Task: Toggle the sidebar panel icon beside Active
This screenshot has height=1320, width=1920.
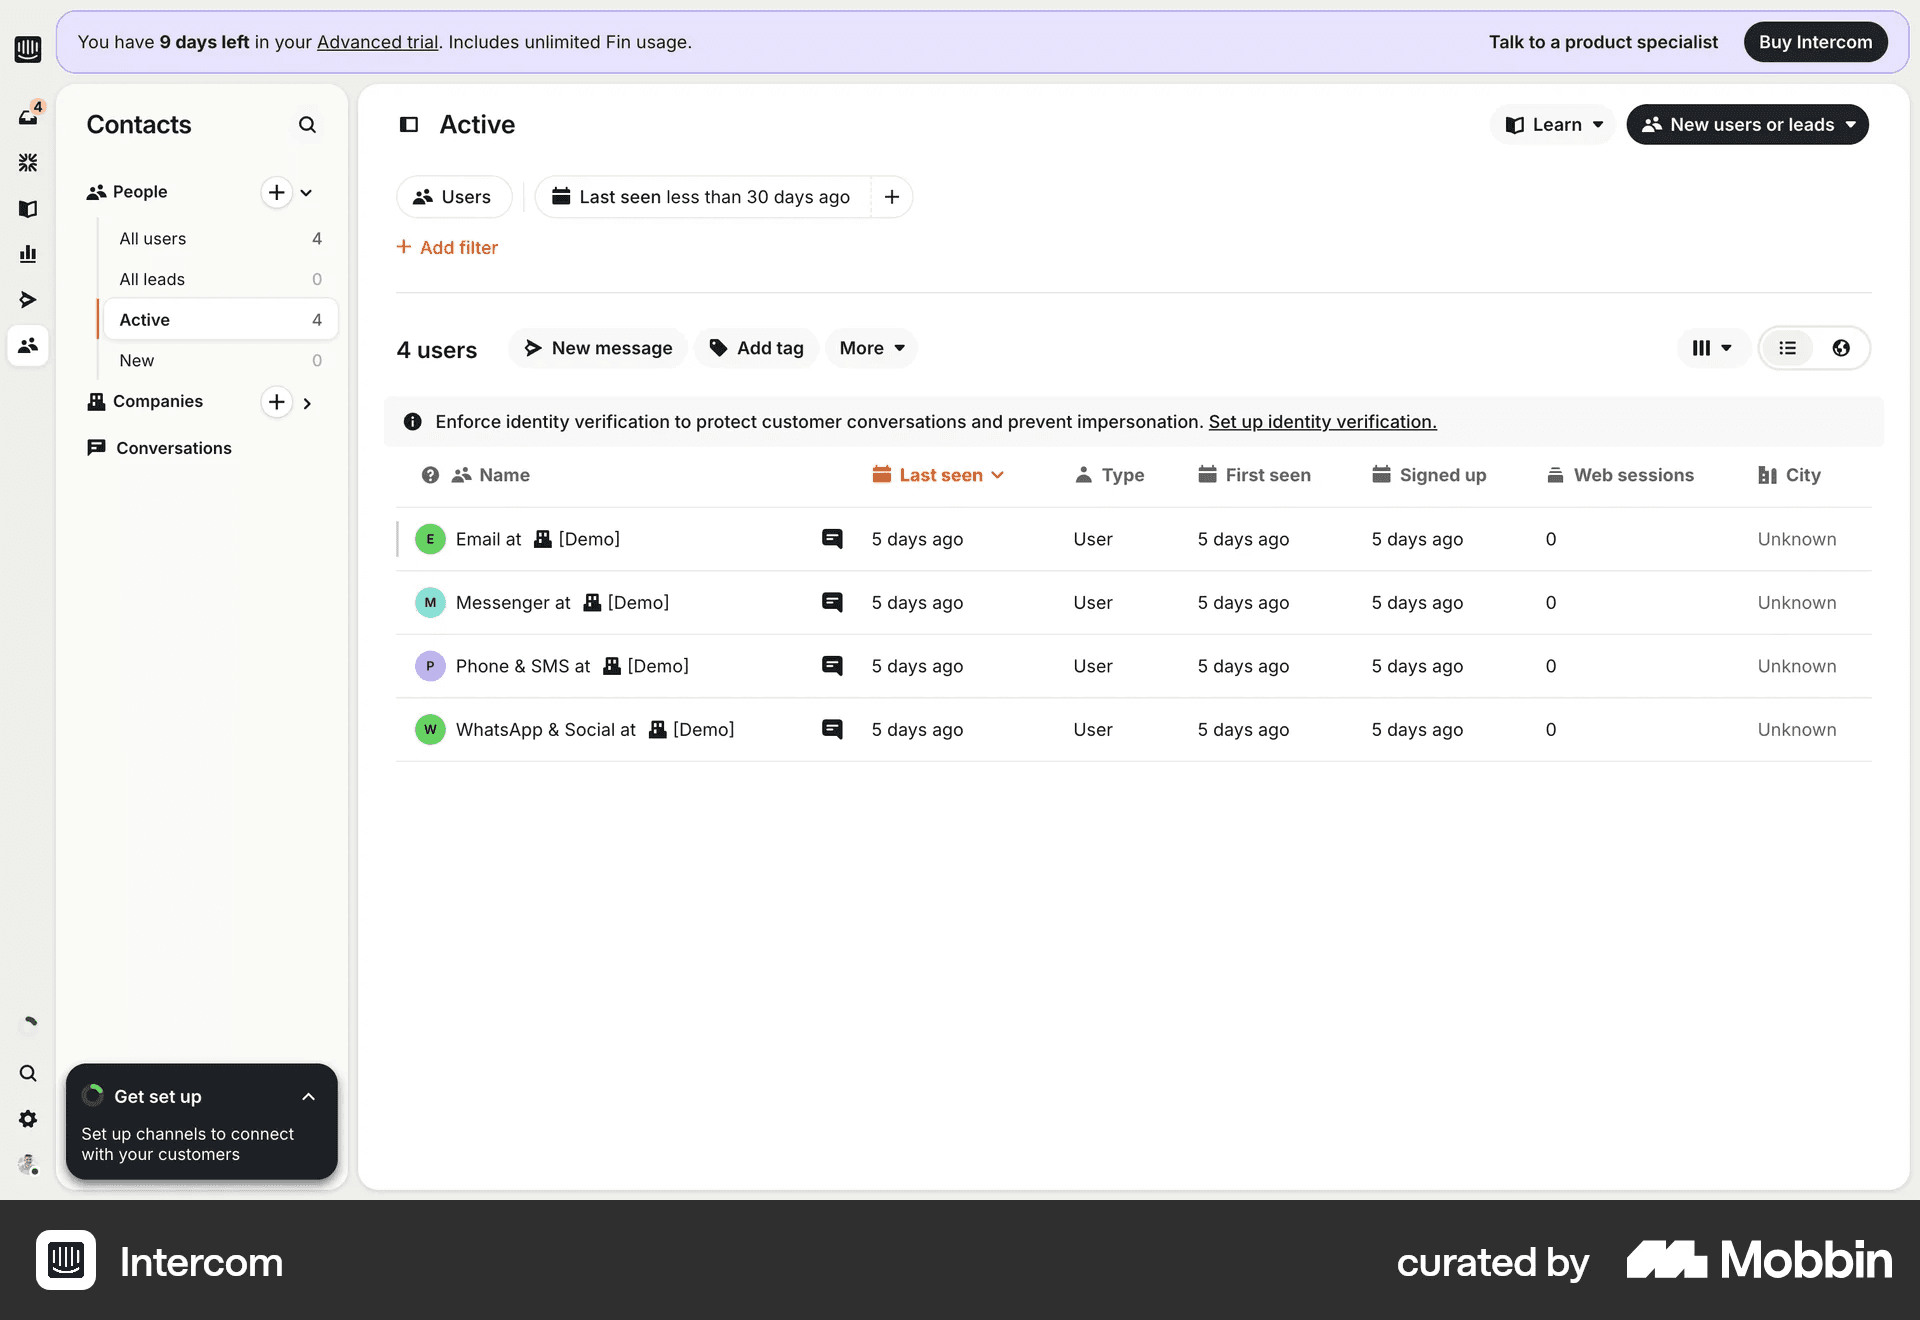Action: pyautogui.click(x=409, y=125)
